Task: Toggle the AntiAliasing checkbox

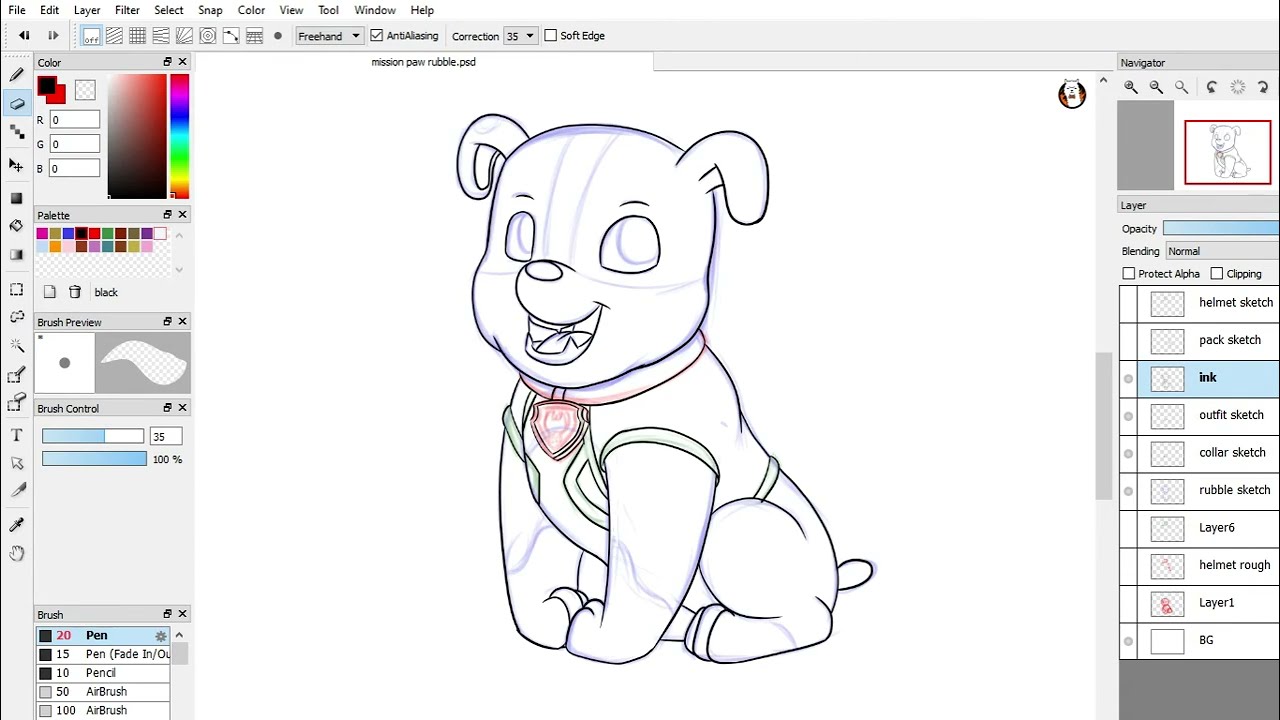Action: point(376,36)
